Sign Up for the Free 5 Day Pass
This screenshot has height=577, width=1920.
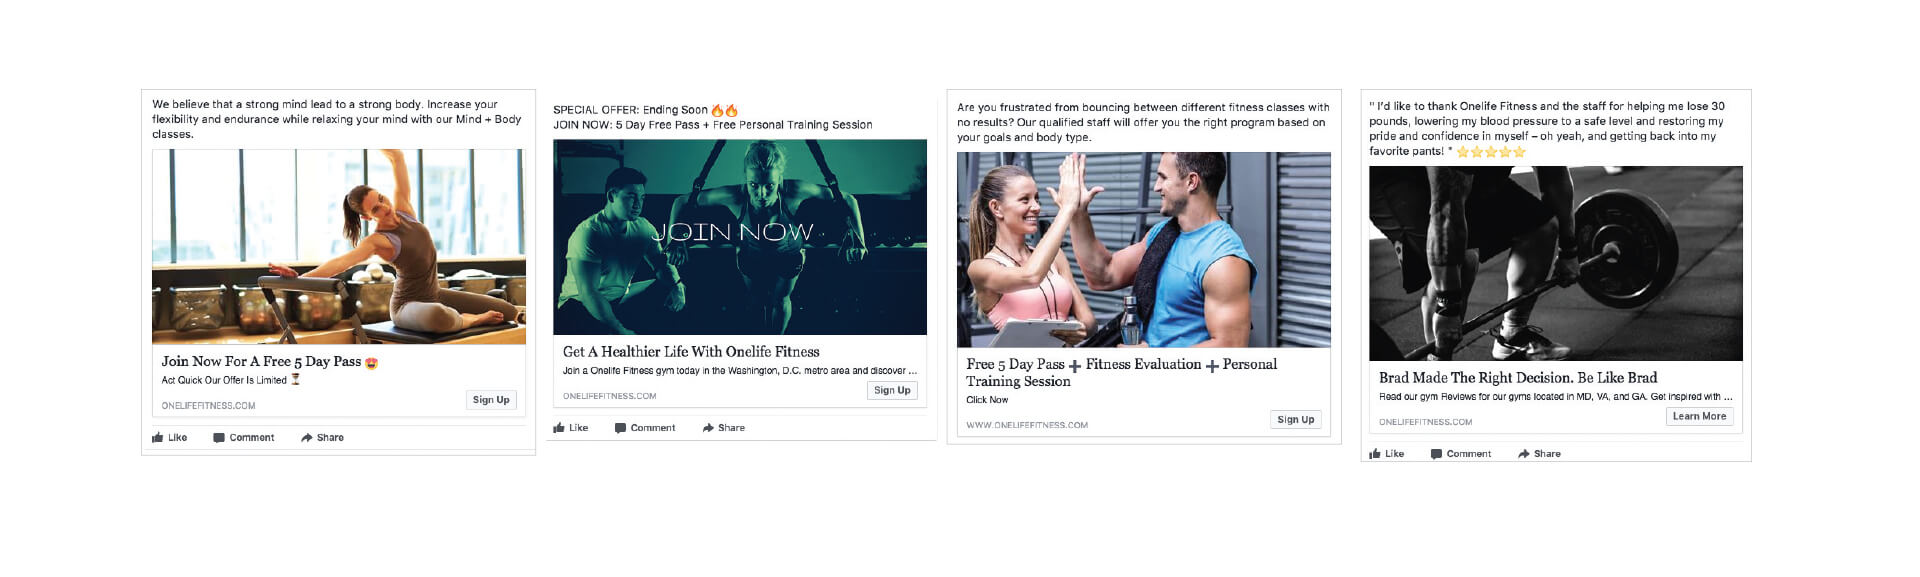491,400
